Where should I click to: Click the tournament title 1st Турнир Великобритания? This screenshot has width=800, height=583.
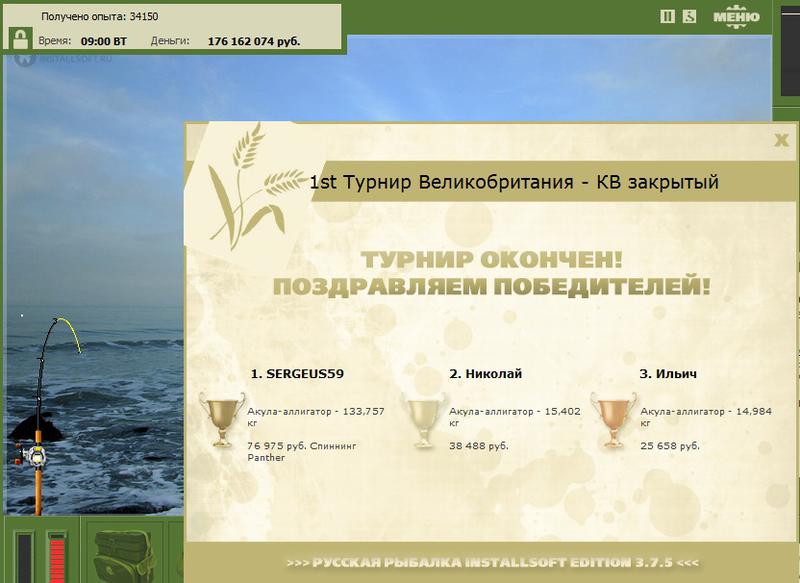[441, 182]
